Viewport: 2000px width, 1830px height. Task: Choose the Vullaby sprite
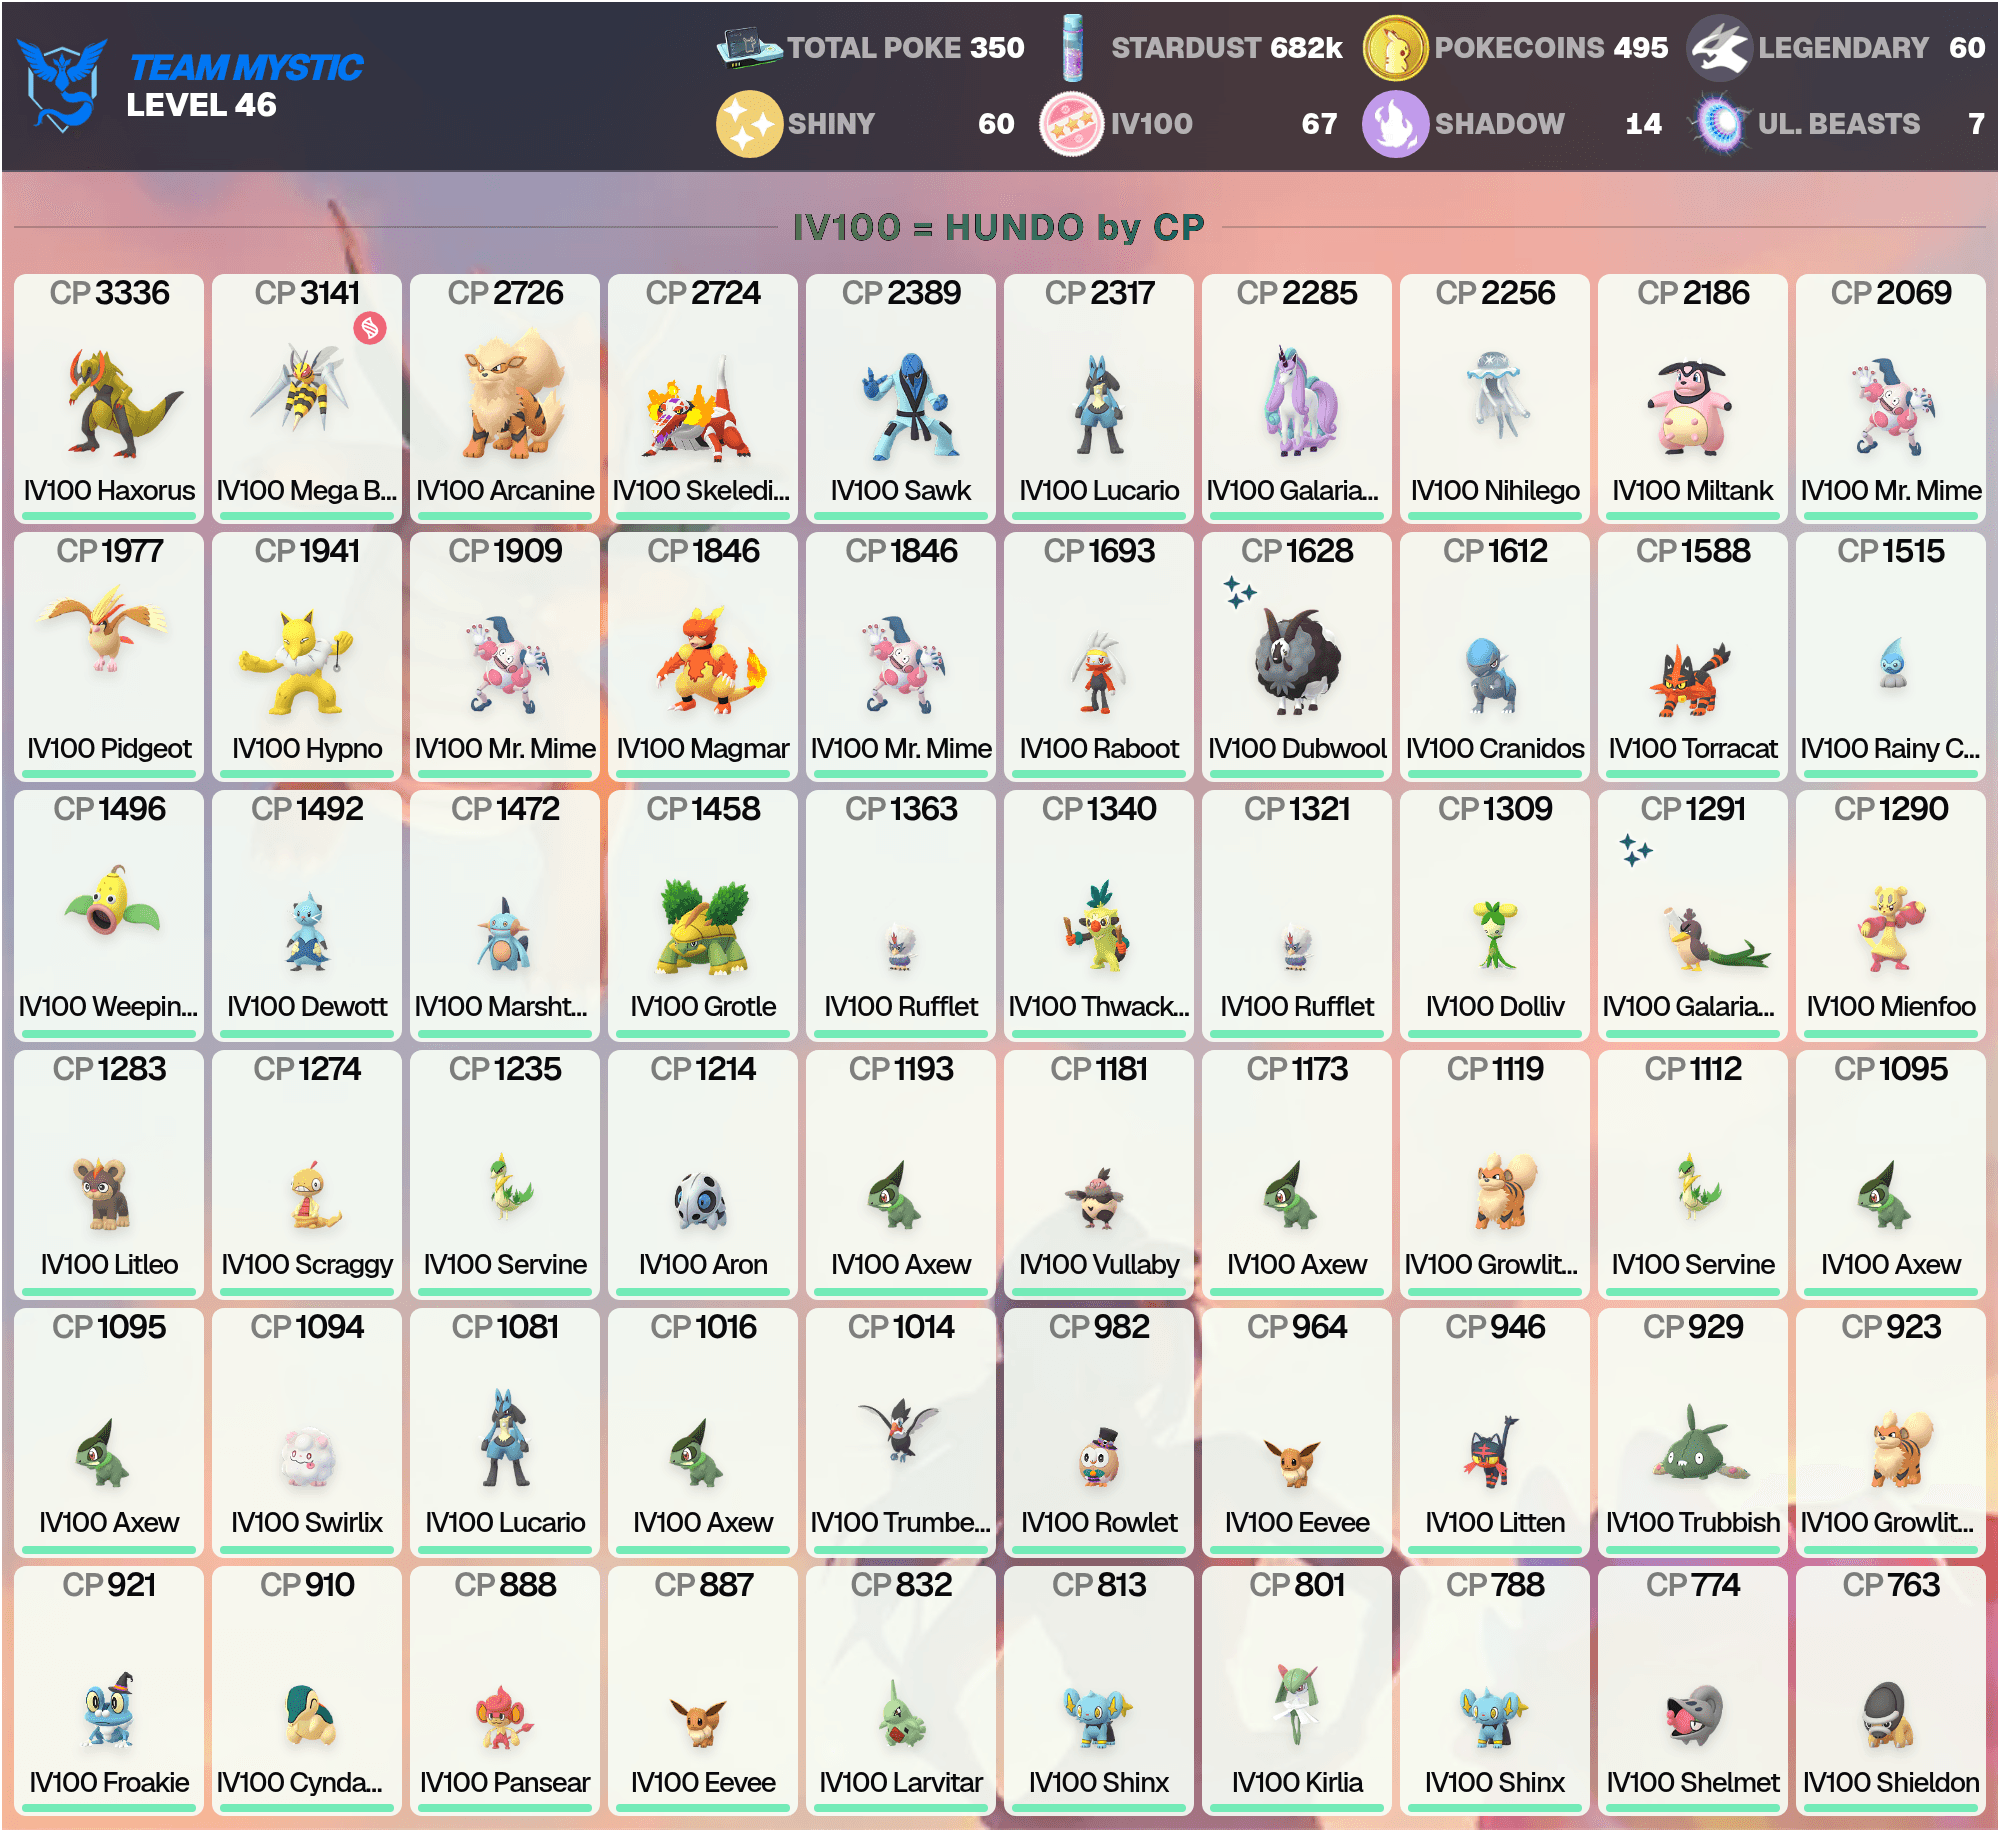1098,1198
